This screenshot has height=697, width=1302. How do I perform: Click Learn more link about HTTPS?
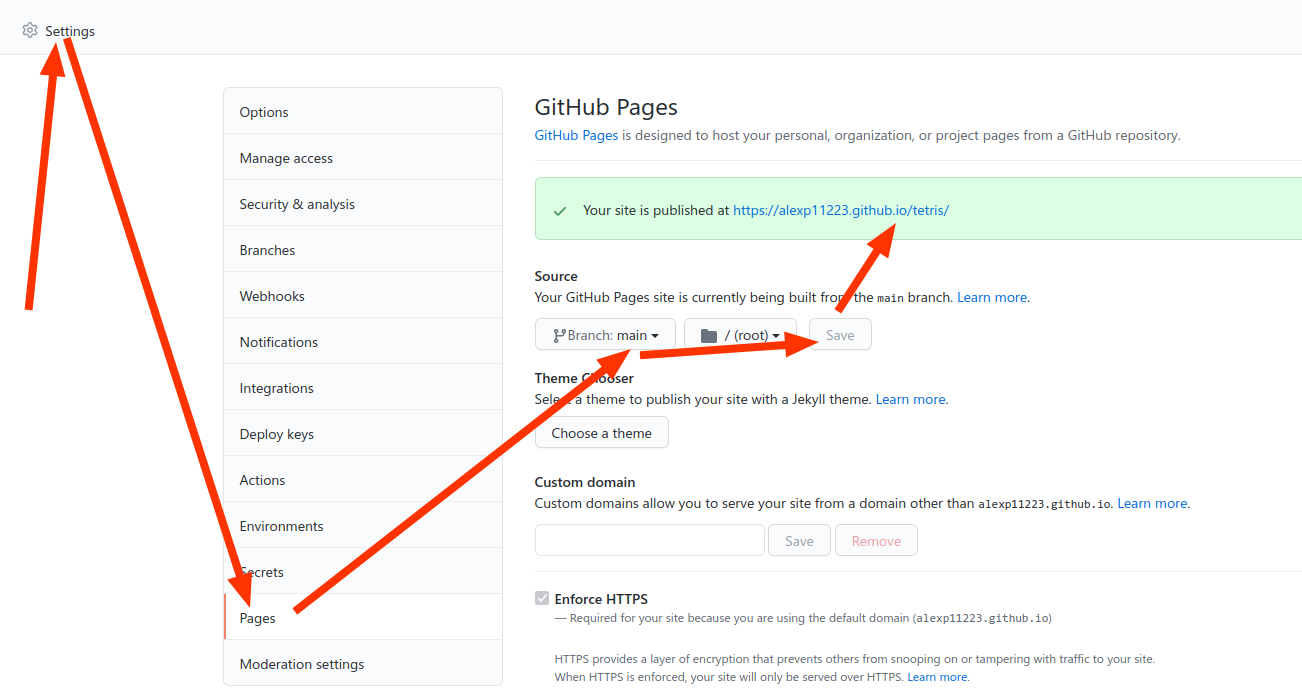tap(938, 677)
